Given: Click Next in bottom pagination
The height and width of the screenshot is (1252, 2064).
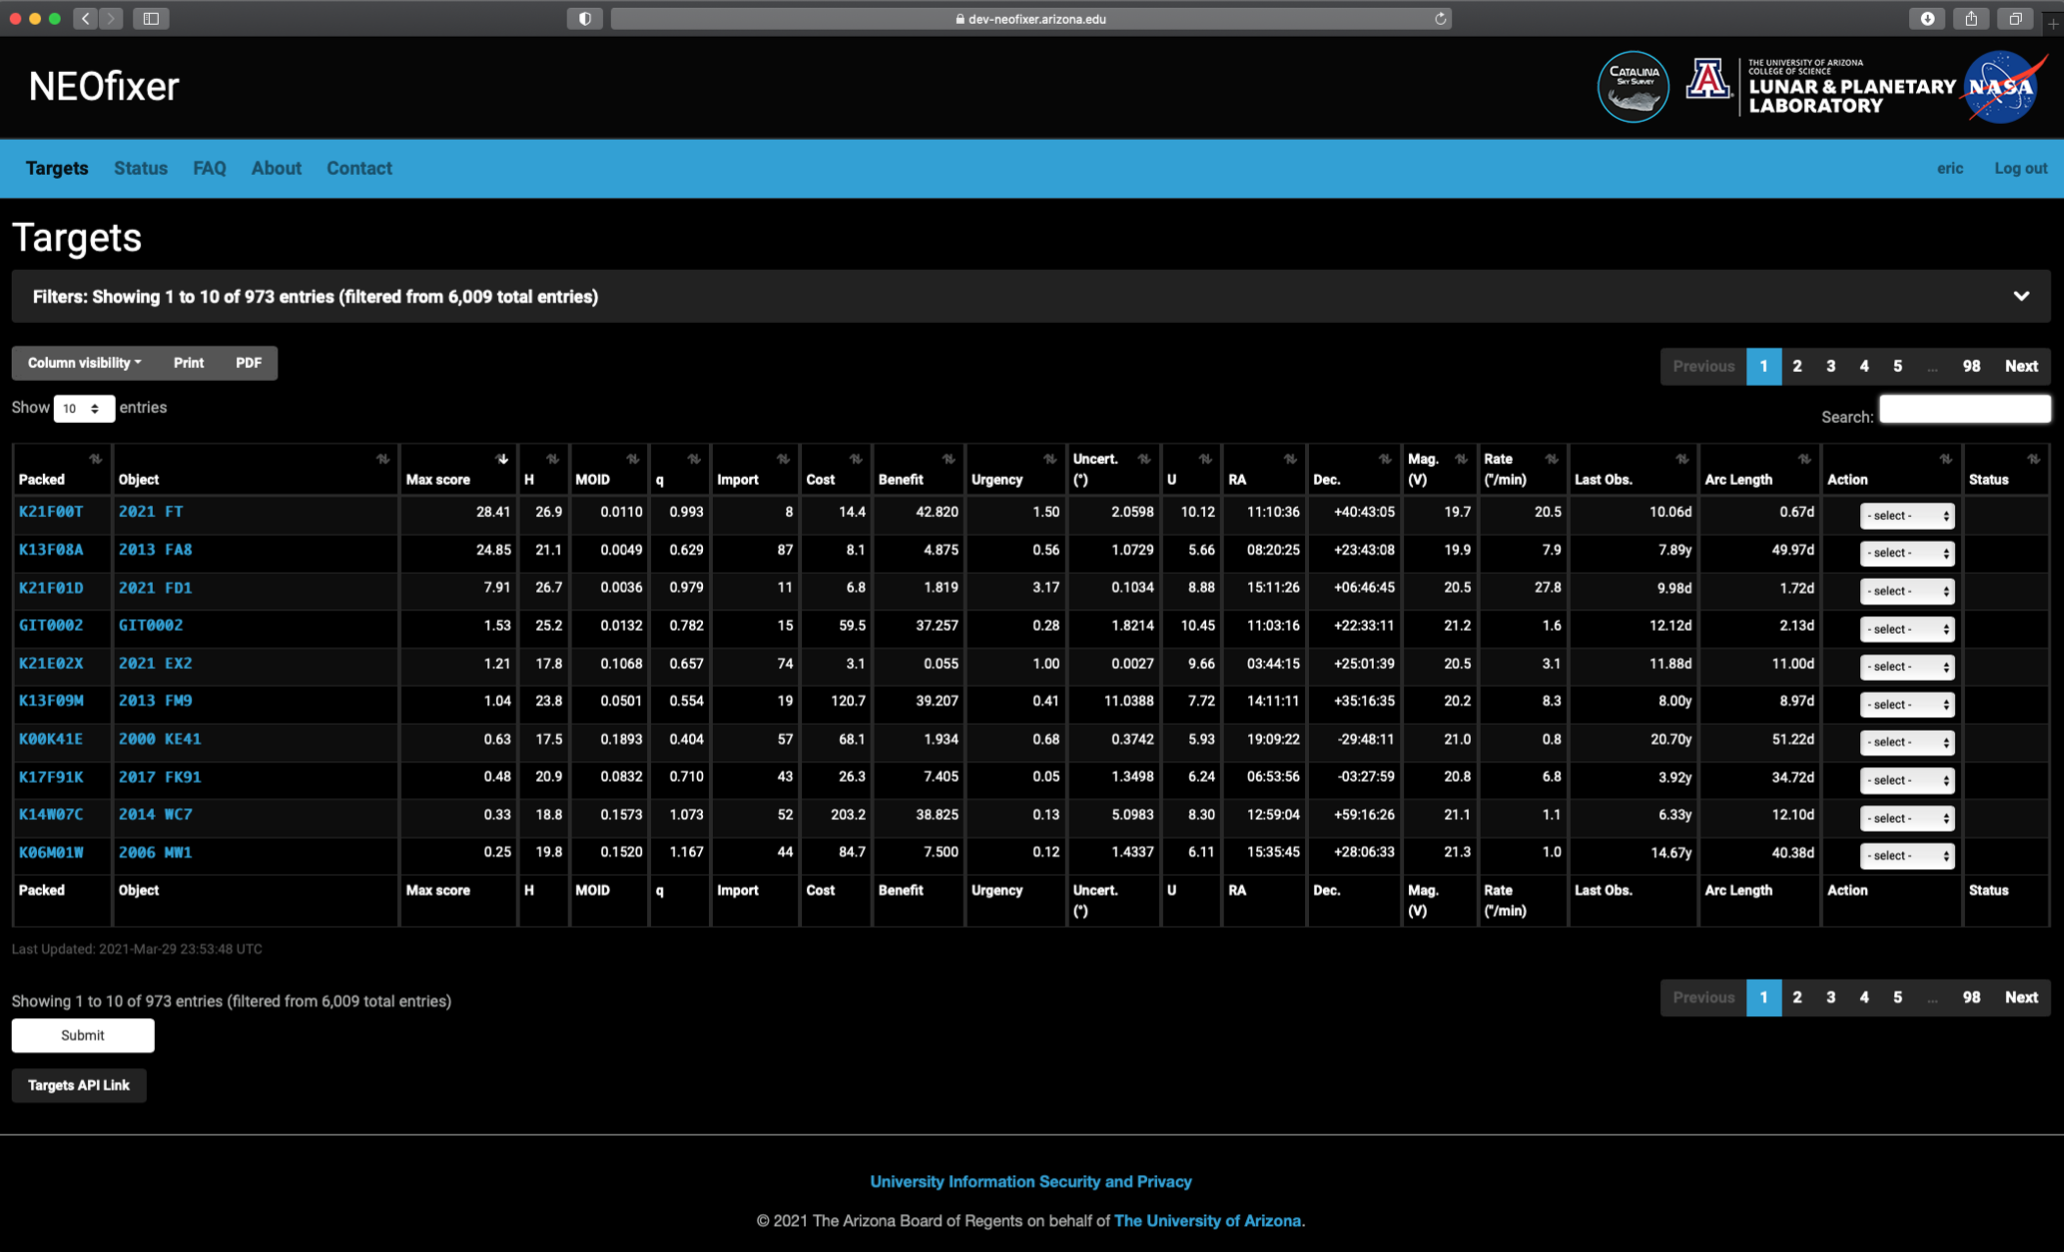Looking at the screenshot, I should click(x=2021, y=997).
